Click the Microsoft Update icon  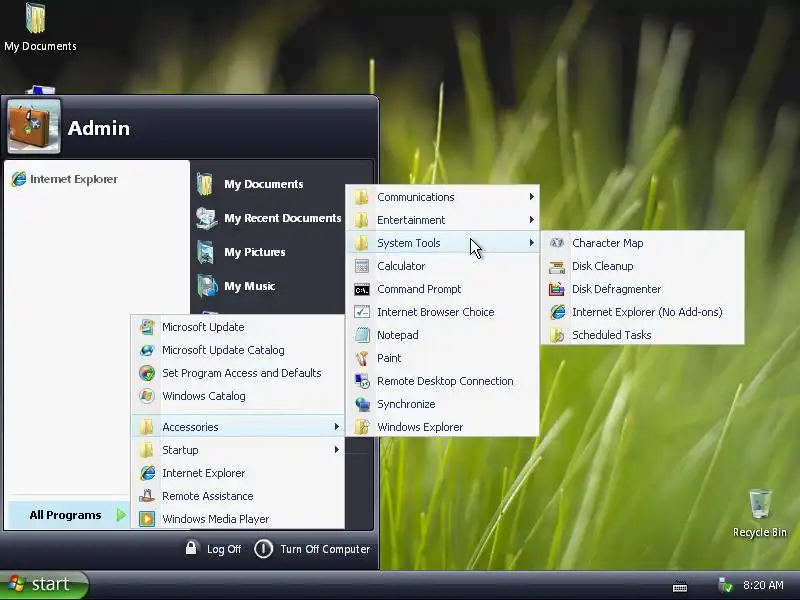pyautogui.click(x=147, y=327)
